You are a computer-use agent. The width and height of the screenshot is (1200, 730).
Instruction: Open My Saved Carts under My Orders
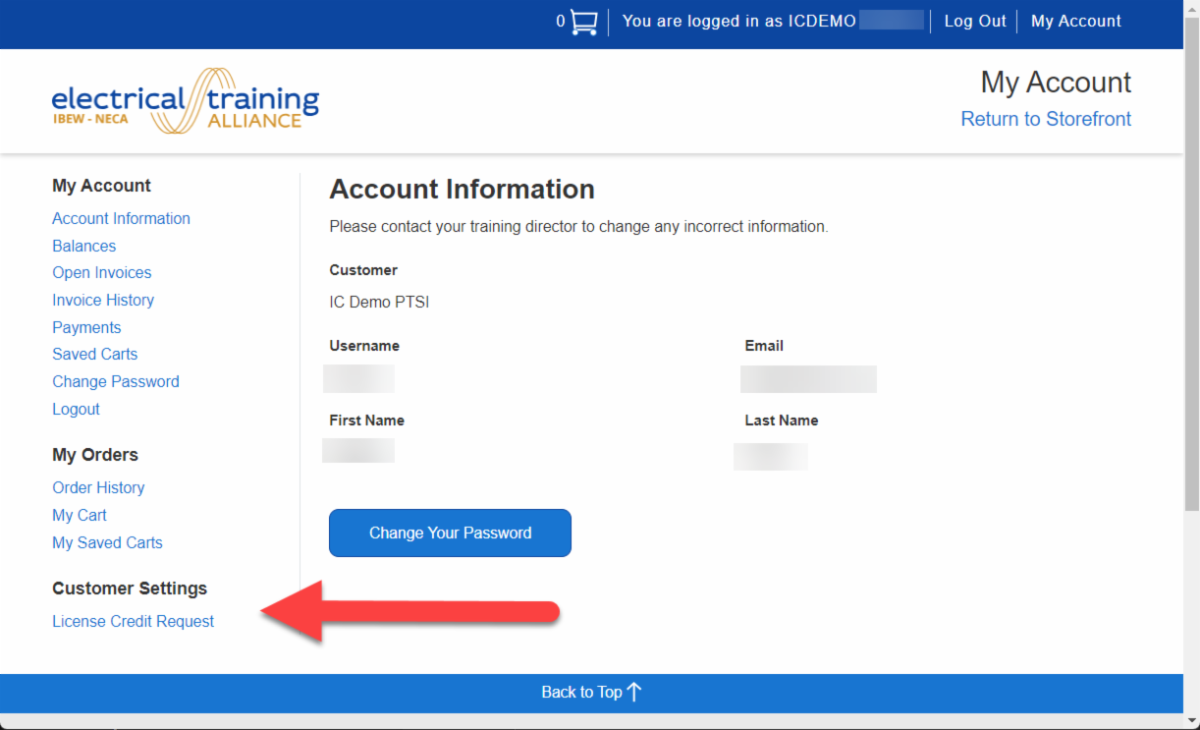(x=107, y=542)
